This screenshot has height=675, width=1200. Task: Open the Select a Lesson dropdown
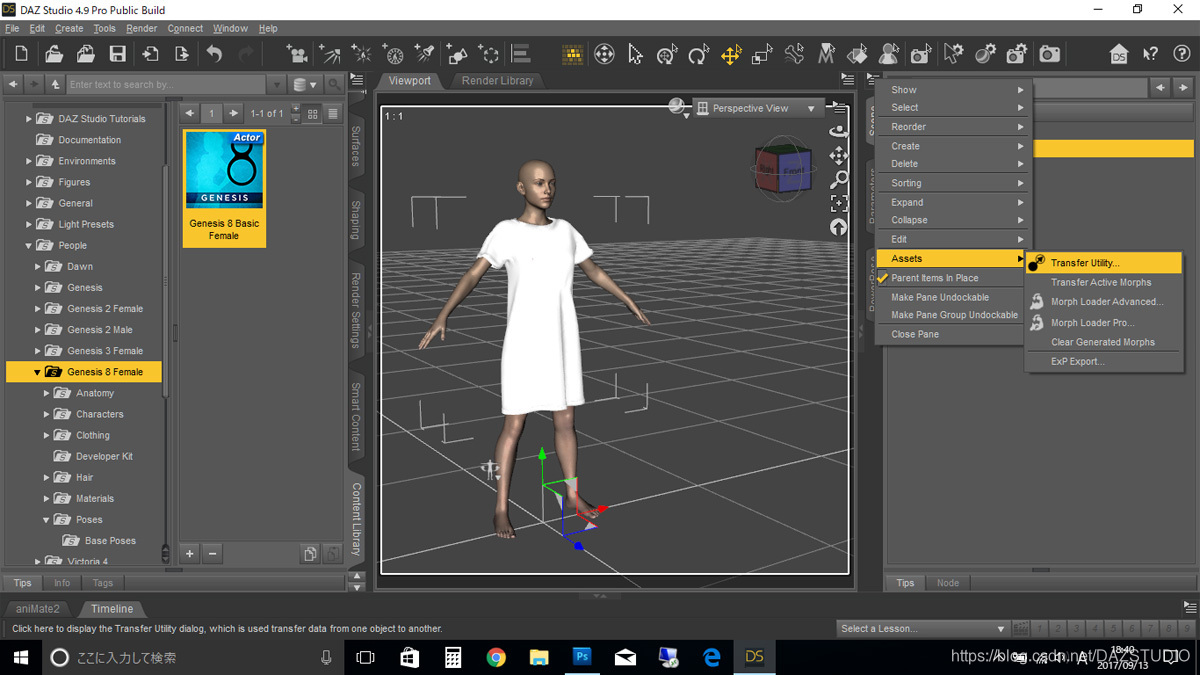(x=922, y=629)
